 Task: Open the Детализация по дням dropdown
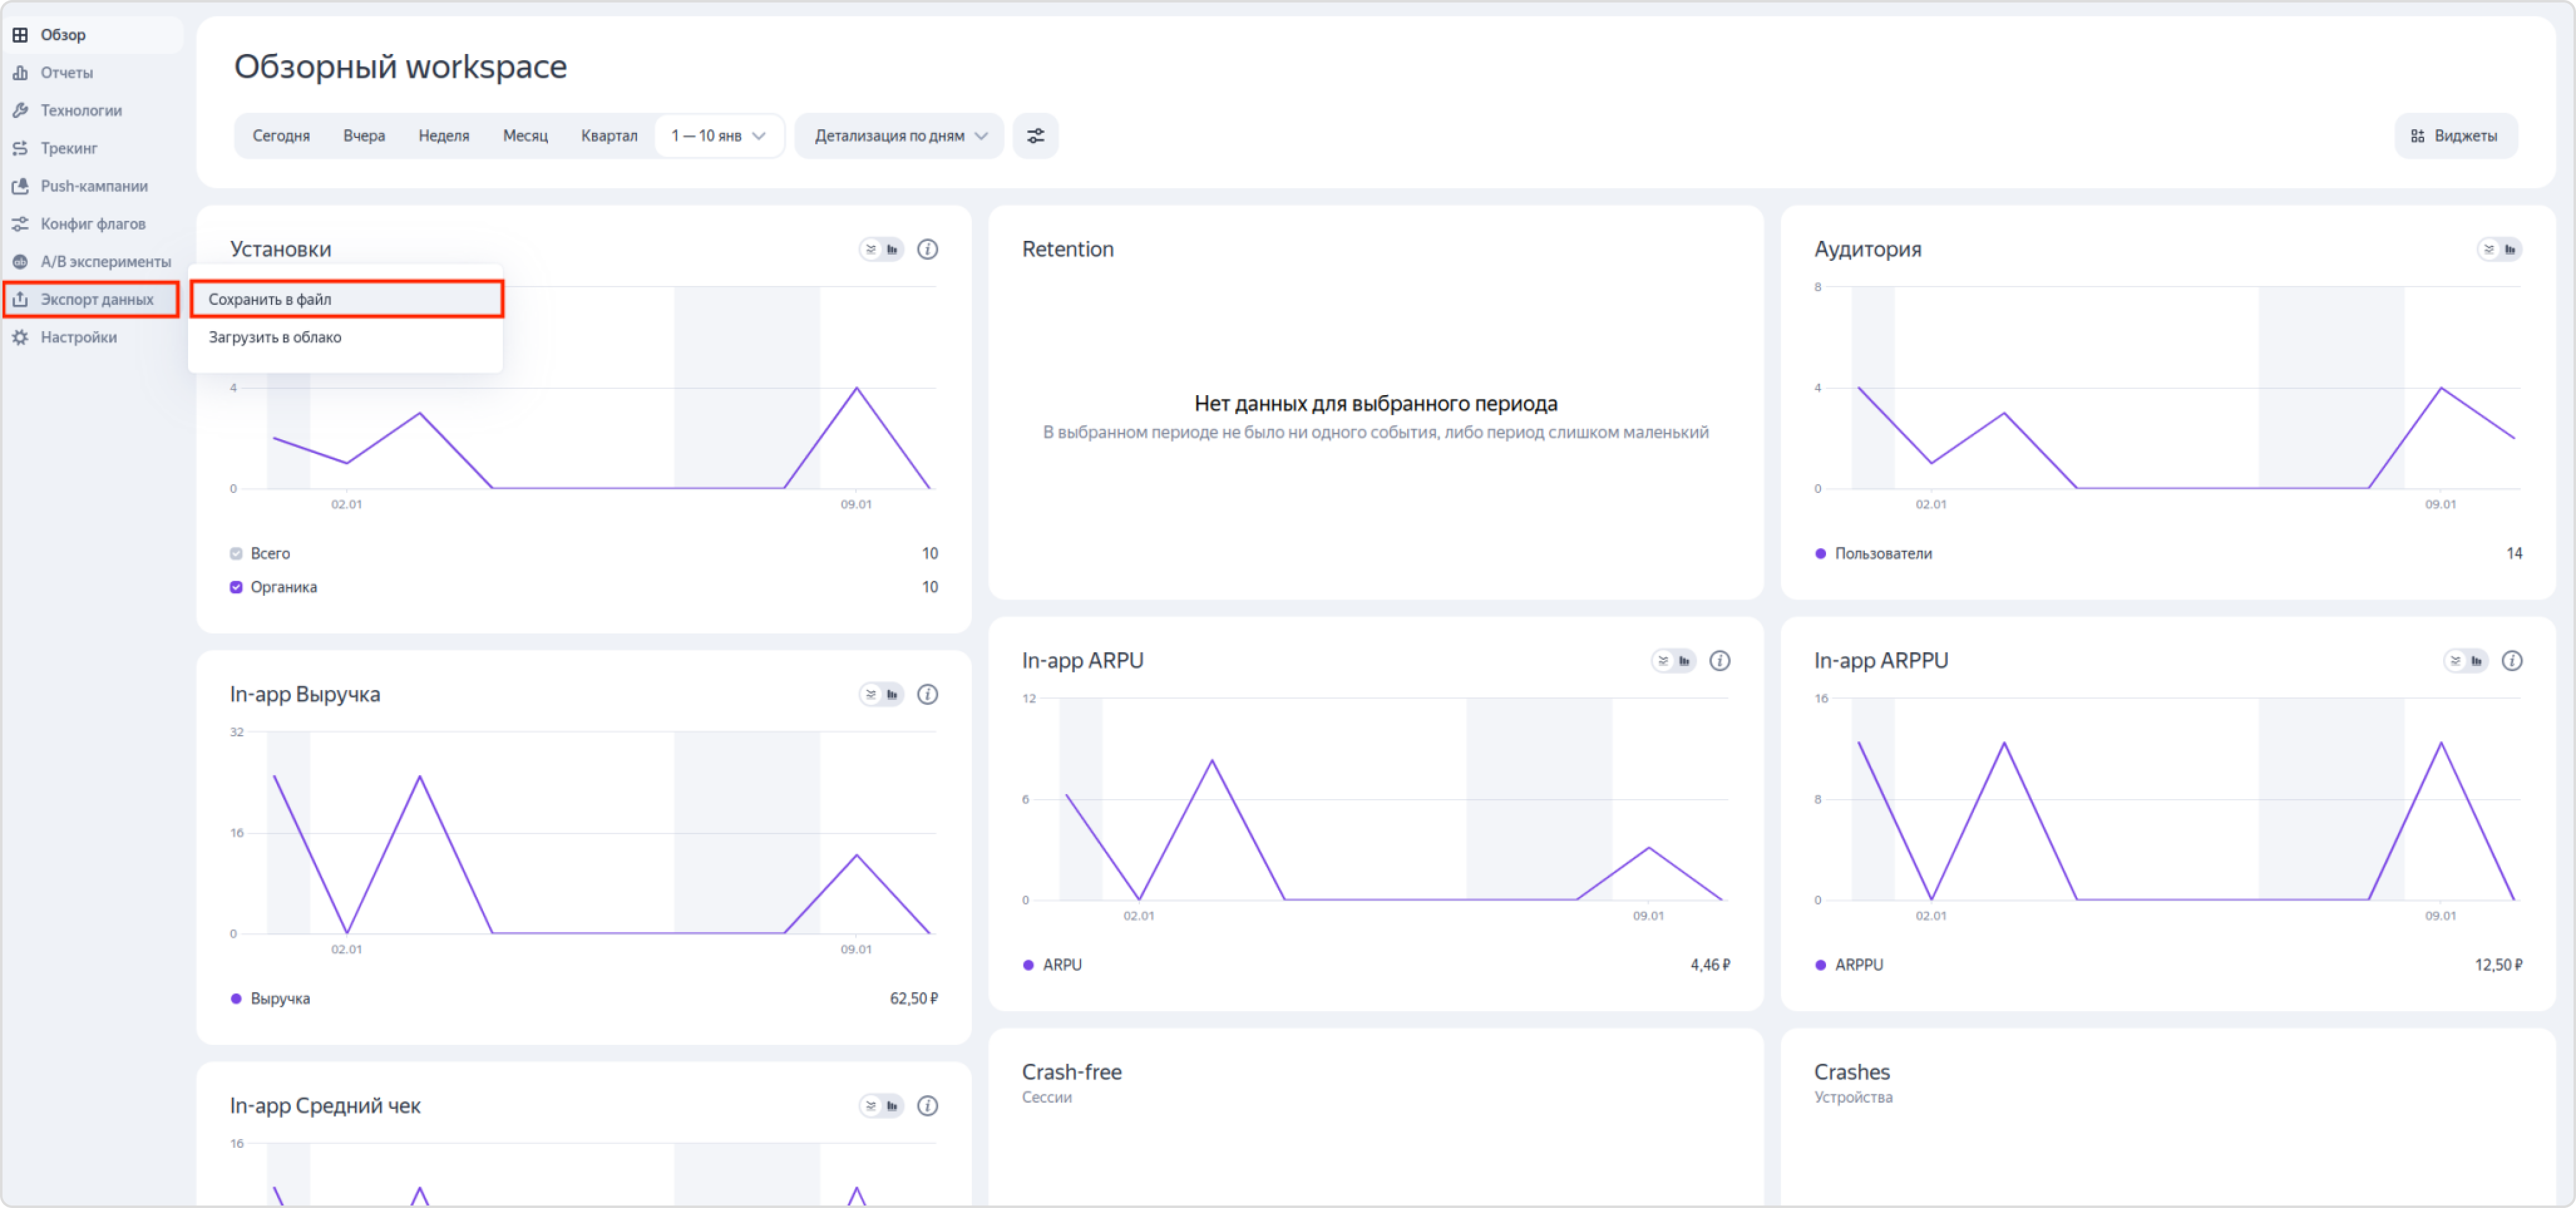(900, 136)
